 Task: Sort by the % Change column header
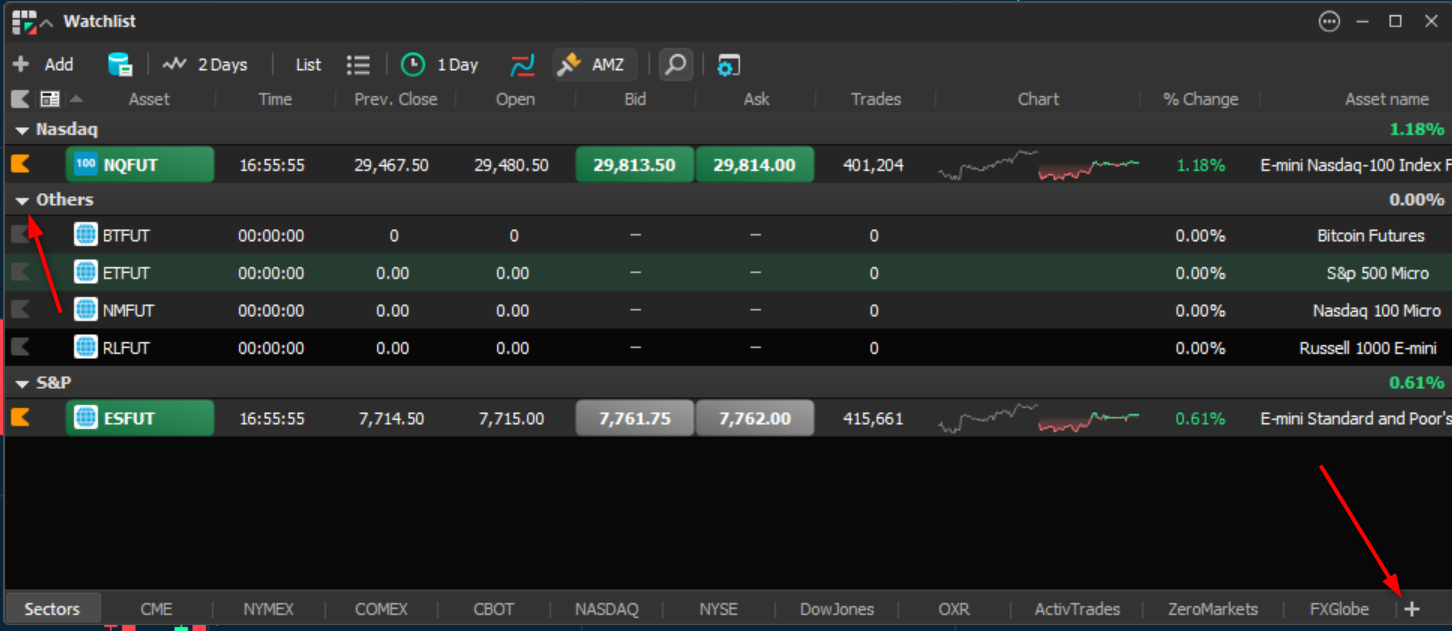(1200, 99)
